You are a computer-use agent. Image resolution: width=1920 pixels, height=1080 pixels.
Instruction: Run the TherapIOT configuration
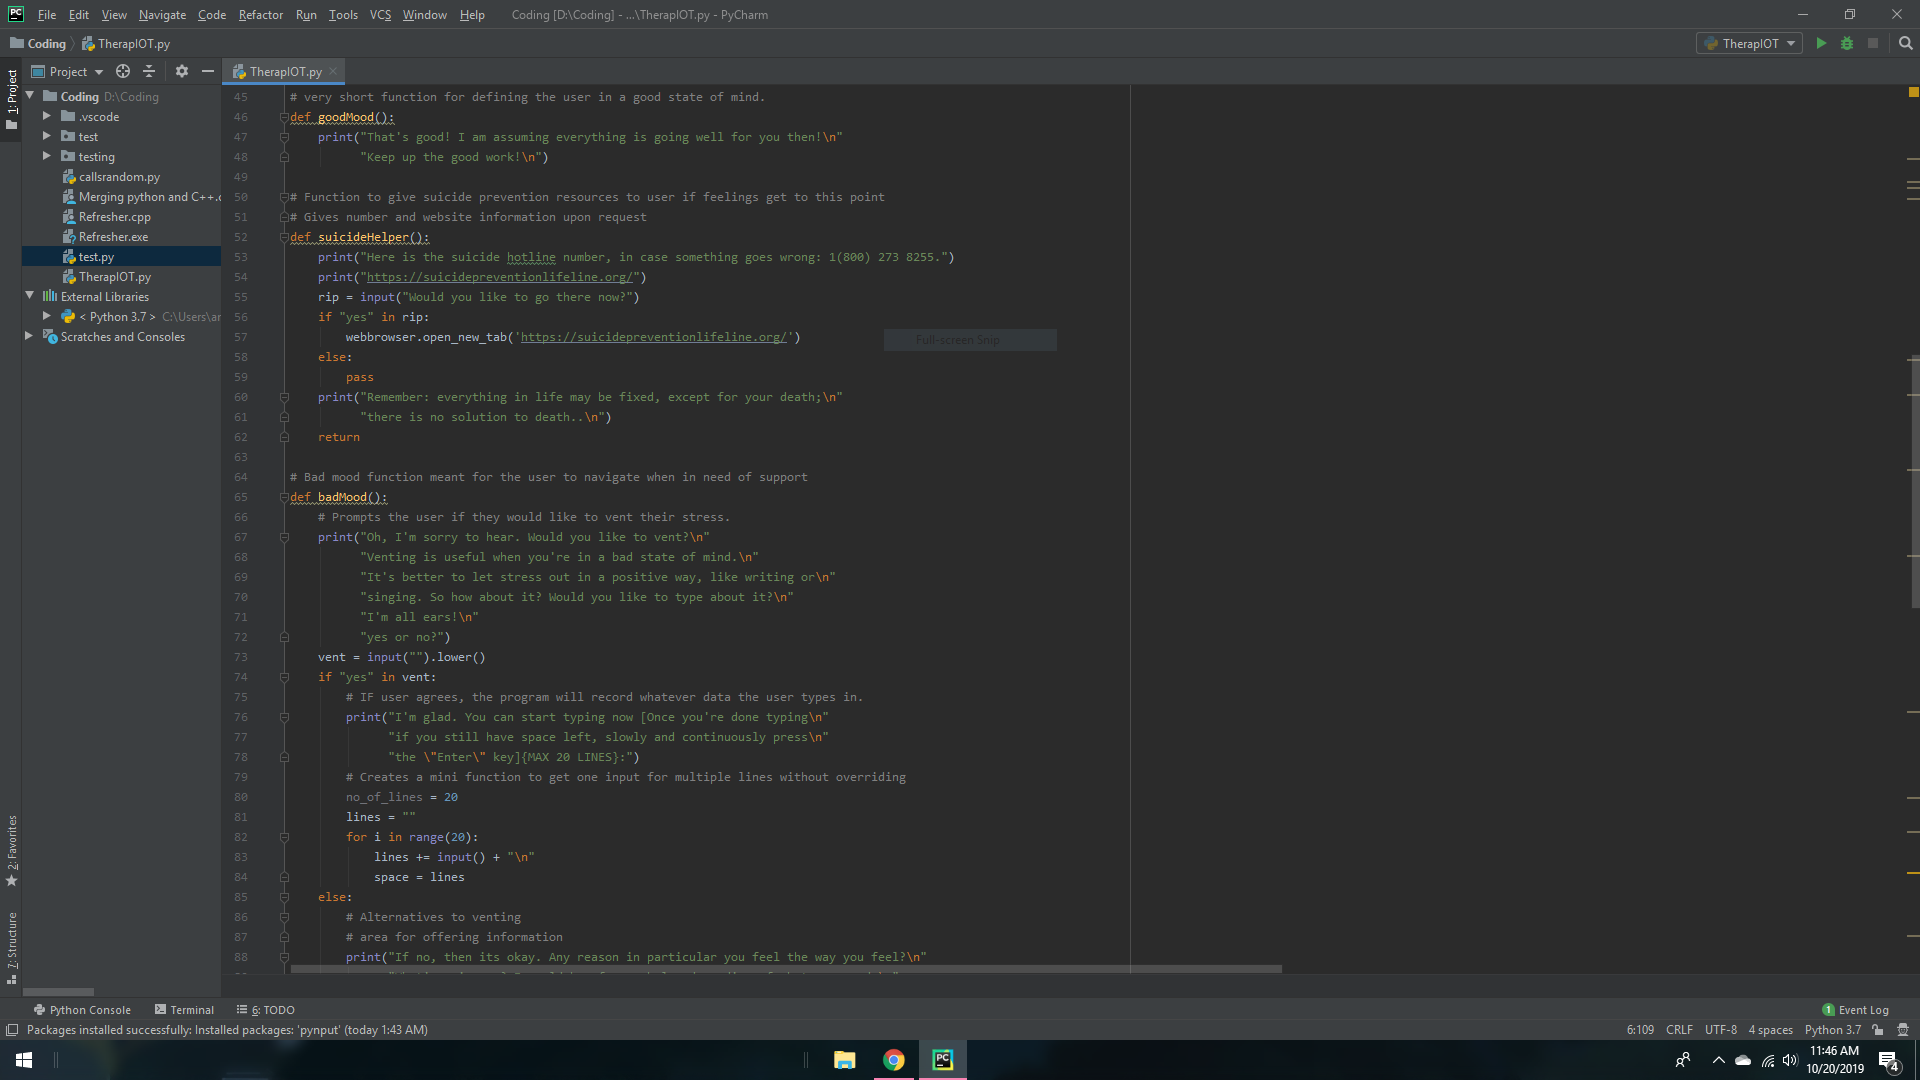[x=1821, y=43]
